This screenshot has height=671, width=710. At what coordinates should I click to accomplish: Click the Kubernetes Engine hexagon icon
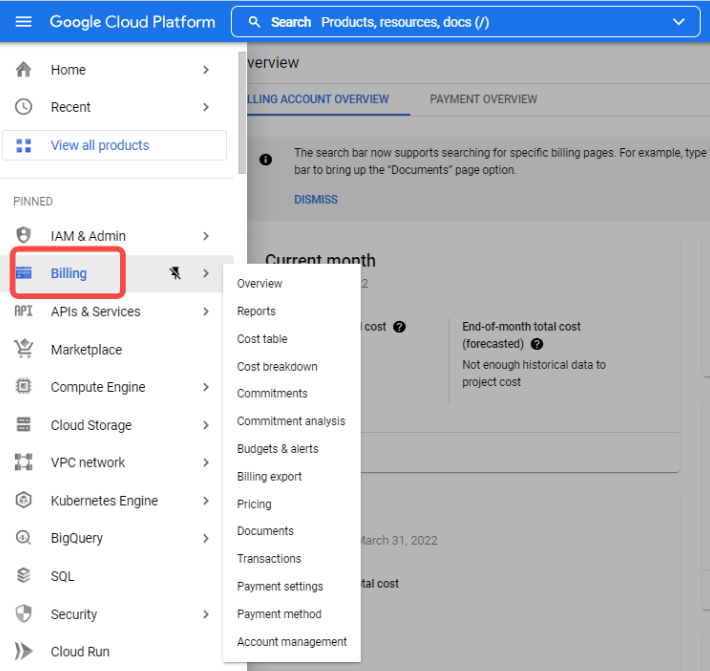click(x=24, y=500)
